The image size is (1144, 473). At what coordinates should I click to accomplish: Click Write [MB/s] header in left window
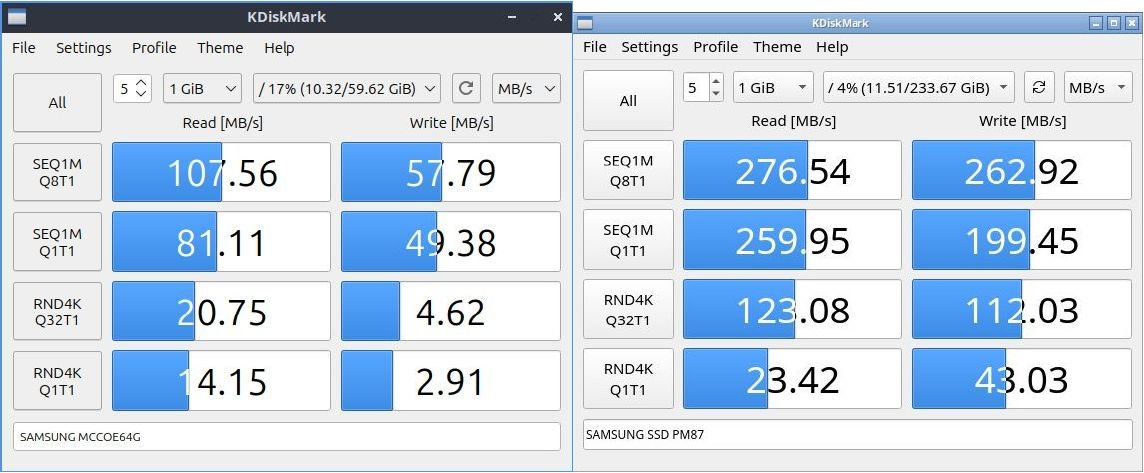(451, 123)
